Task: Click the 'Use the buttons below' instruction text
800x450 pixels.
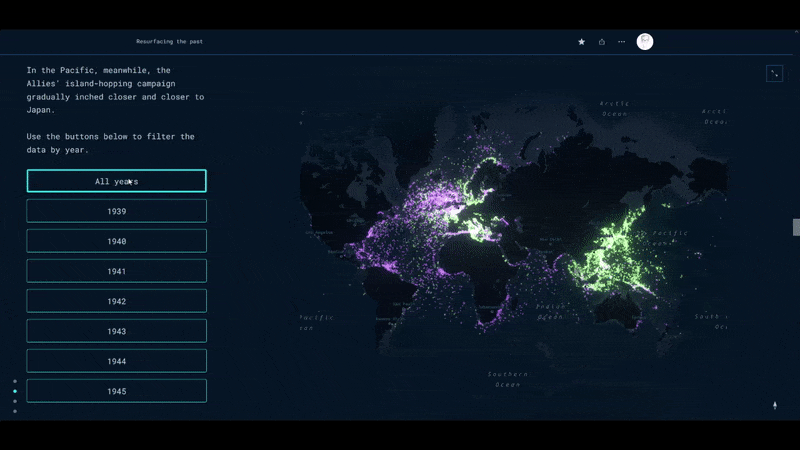Action: (110, 143)
